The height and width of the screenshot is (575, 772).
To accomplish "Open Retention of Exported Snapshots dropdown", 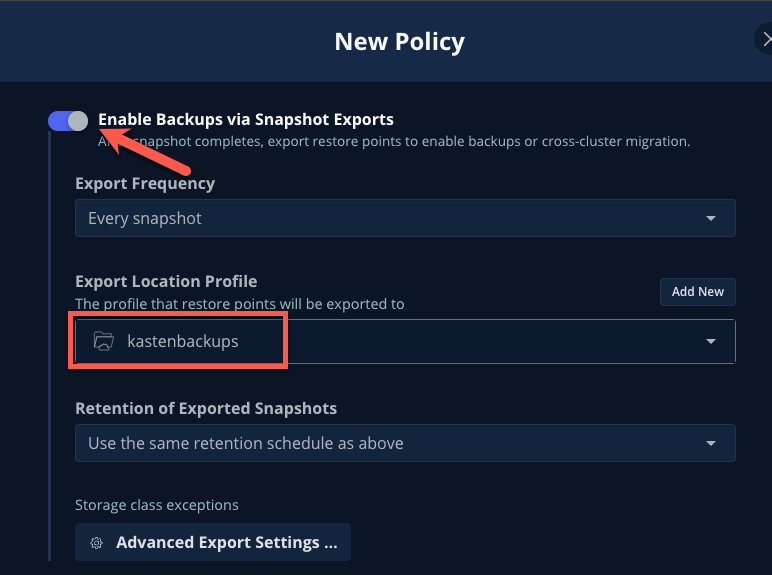I will [405, 443].
